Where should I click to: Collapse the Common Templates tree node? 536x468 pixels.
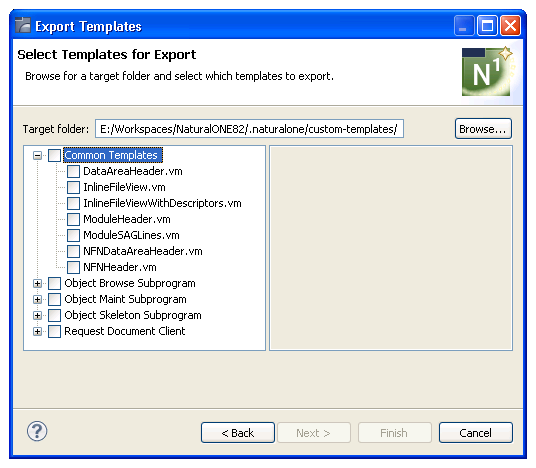point(37,156)
